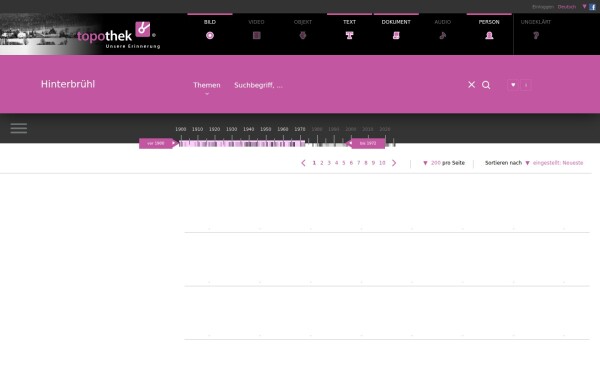The width and height of the screenshot is (600, 375).
Task: Click the 'eingestellt: Neueste' sort value
Action: (558, 163)
